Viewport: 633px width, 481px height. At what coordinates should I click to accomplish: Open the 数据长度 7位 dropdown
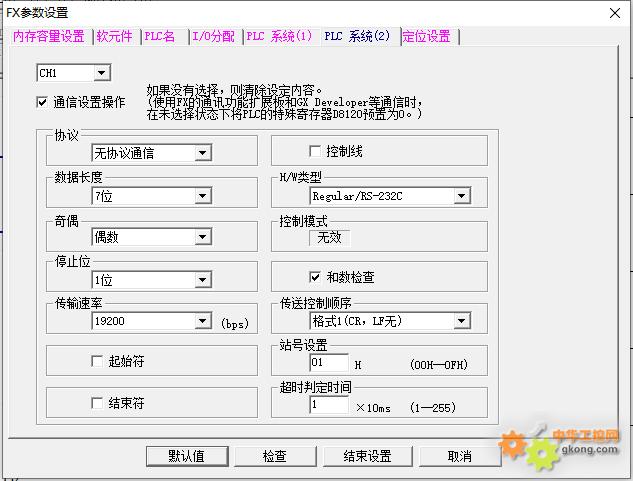[x=202, y=196]
